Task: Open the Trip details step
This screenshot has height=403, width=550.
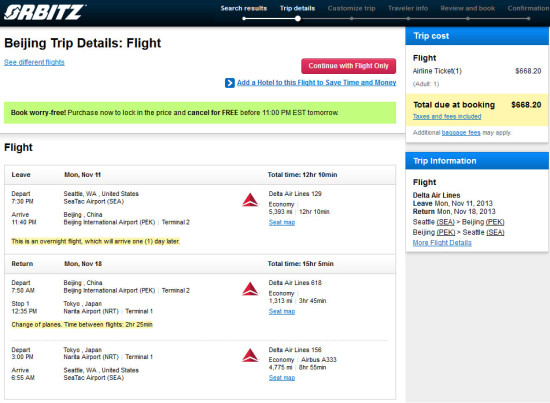Action: coord(297,8)
